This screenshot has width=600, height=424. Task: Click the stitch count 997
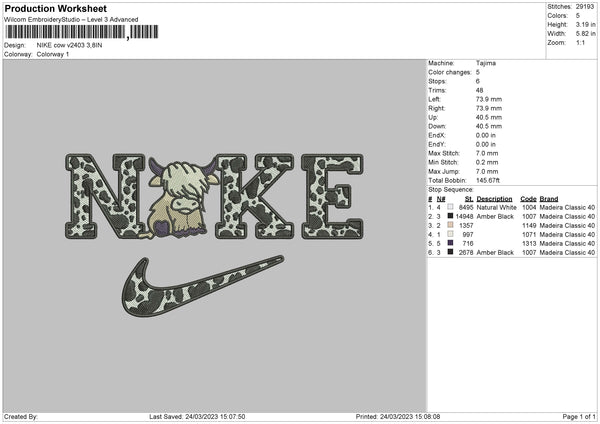click(x=468, y=235)
